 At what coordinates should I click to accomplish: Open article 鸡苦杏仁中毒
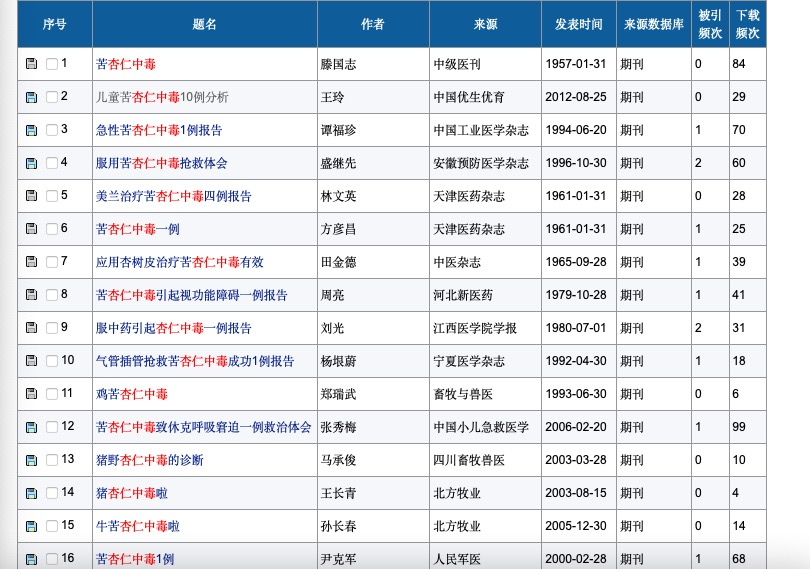[132, 394]
